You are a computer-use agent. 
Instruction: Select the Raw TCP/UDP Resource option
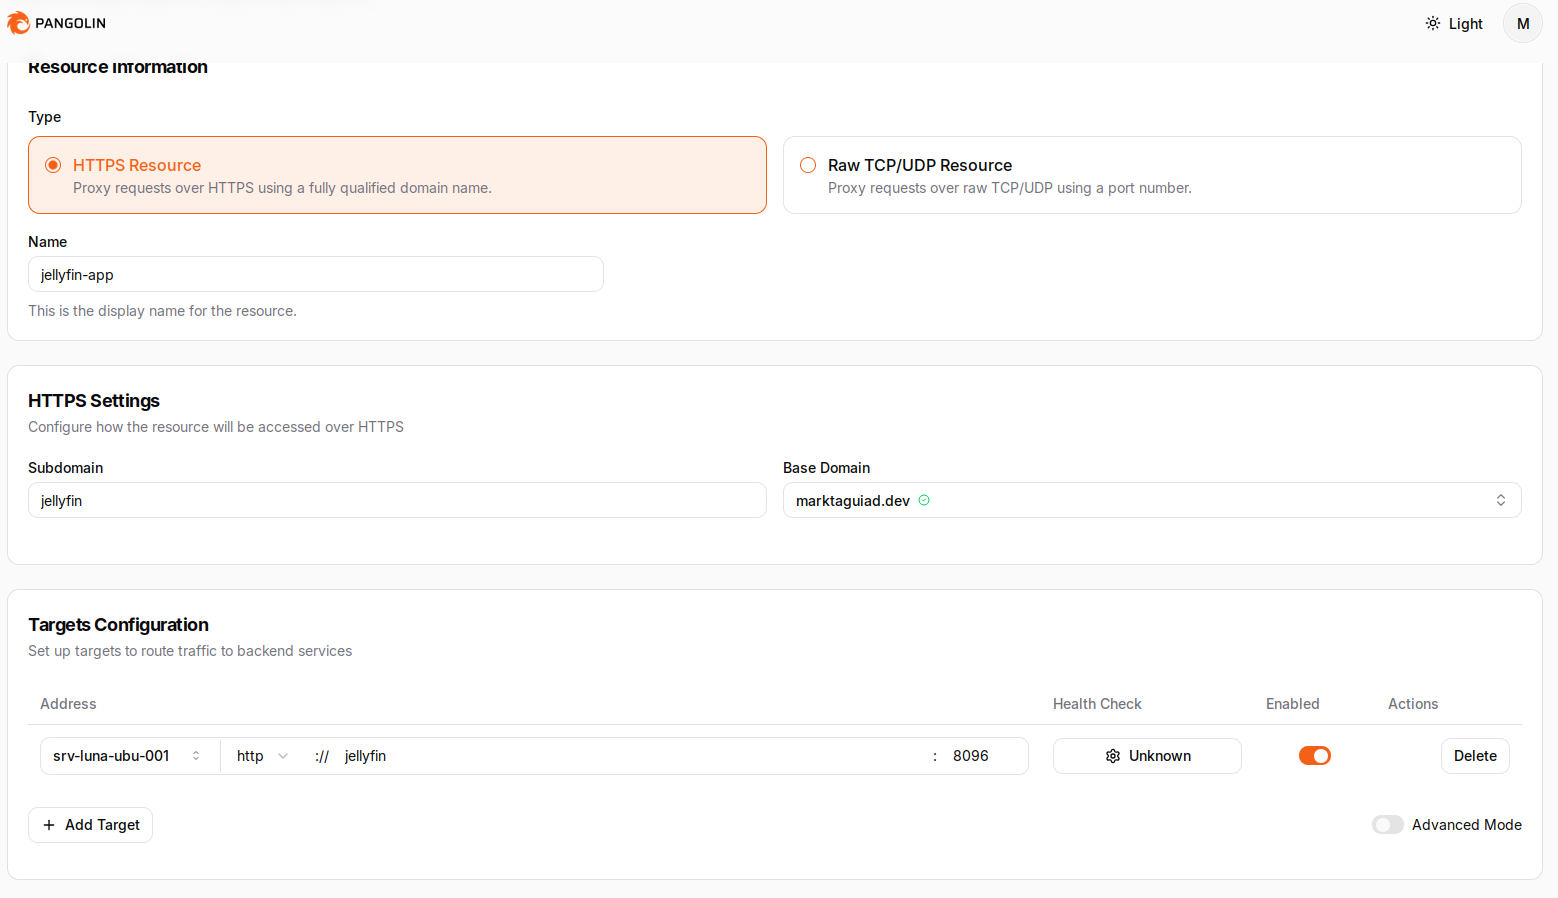point(808,165)
